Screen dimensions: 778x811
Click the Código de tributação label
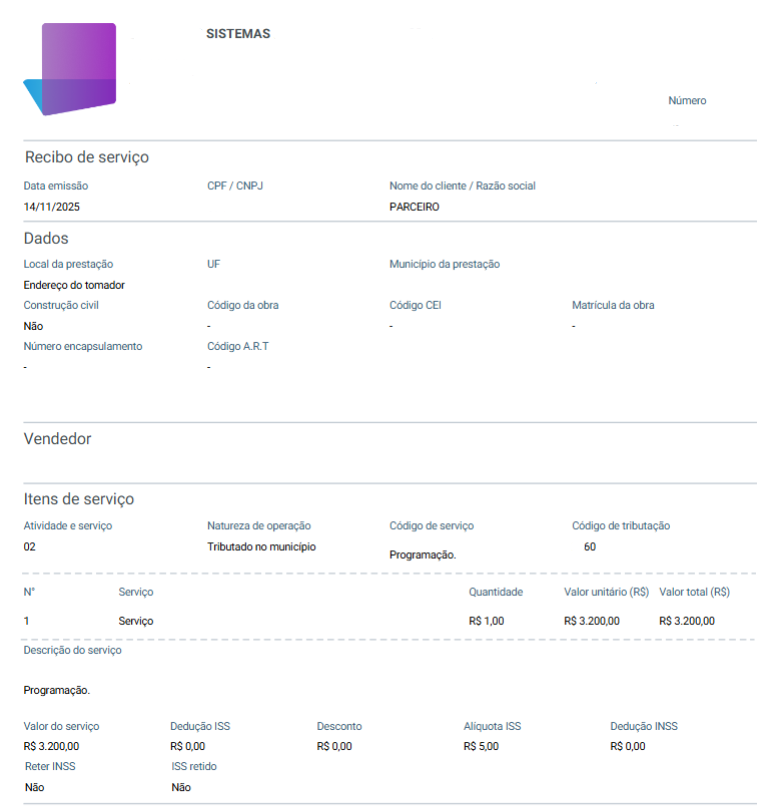pyautogui.click(x=621, y=525)
